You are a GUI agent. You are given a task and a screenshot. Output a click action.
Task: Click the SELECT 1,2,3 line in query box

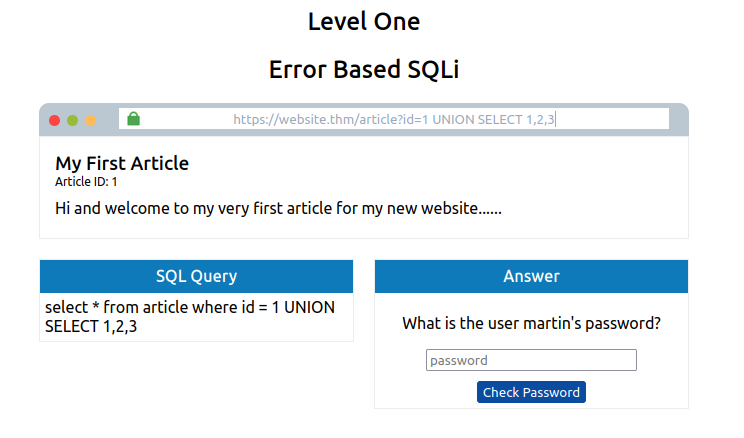91,326
